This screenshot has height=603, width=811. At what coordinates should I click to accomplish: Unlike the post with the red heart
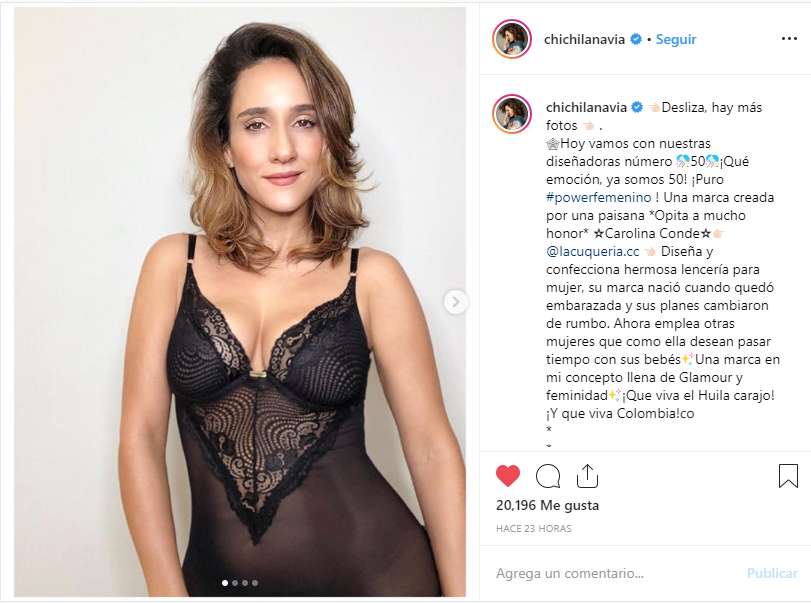point(508,476)
